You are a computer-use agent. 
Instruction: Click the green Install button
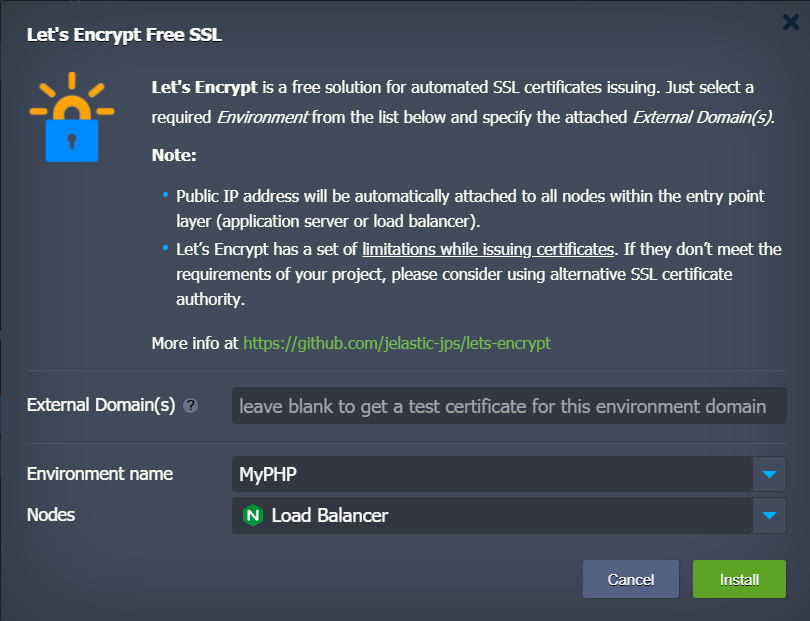pyautogui.click(x=739, y=579)
